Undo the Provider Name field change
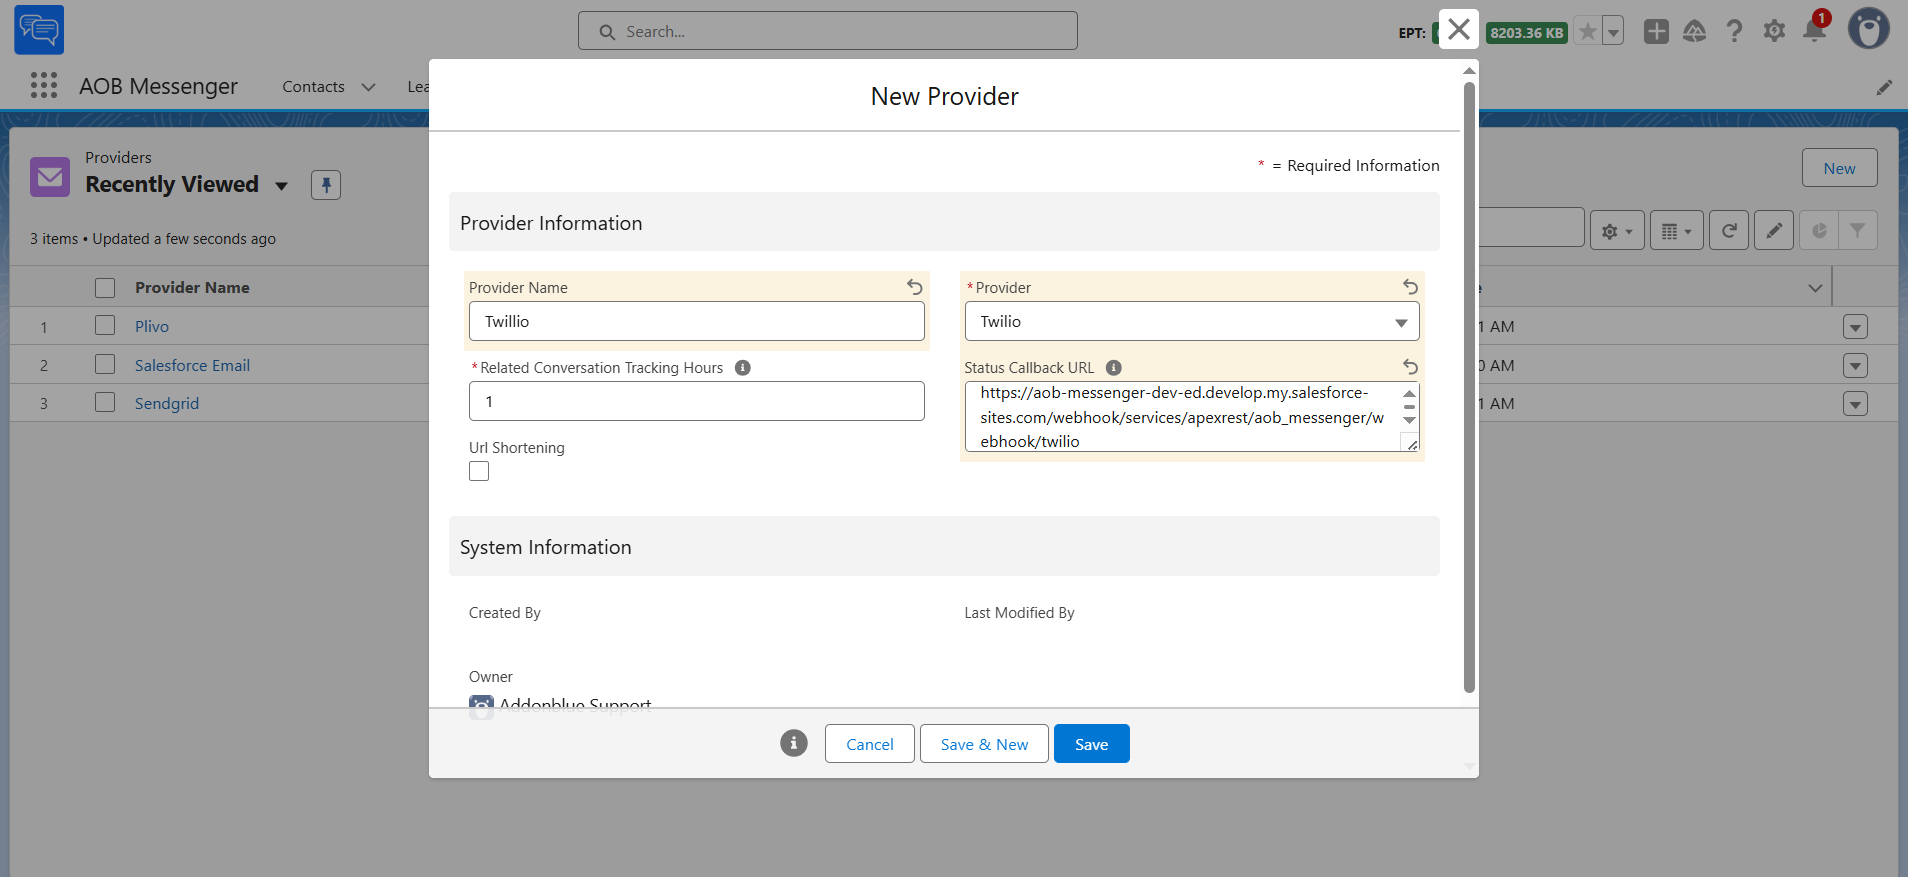Viewport: 1908px width, 877px height. pyautogui.click(x=915, y=287)
